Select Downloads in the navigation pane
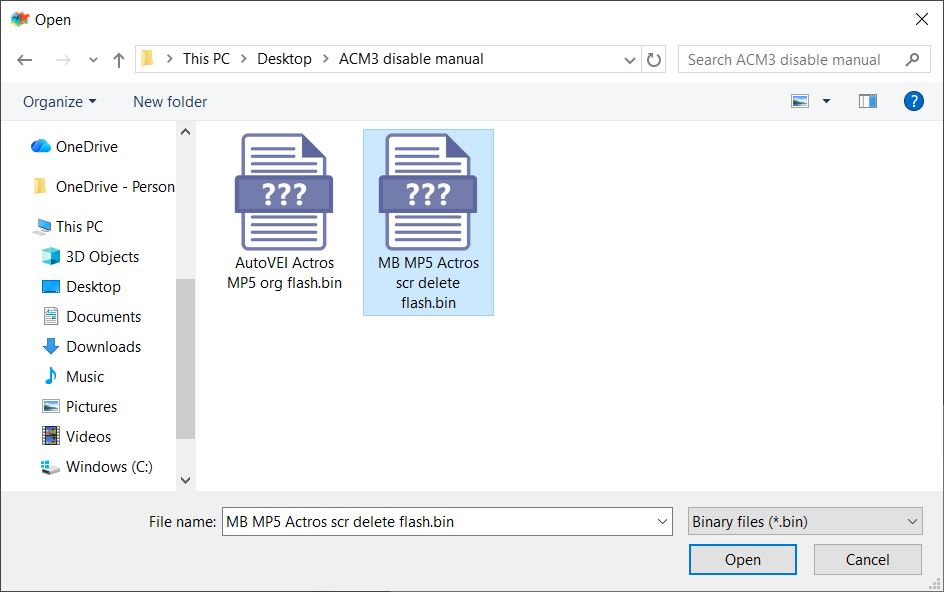Viewport: 944px width, 592px height. click(103, 347)
